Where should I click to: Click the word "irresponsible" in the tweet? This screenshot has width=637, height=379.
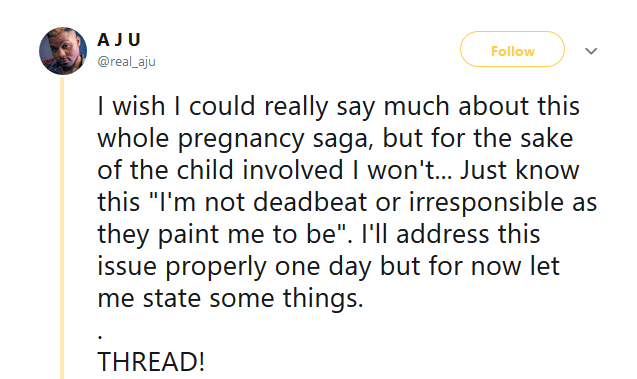pos(486,203)
